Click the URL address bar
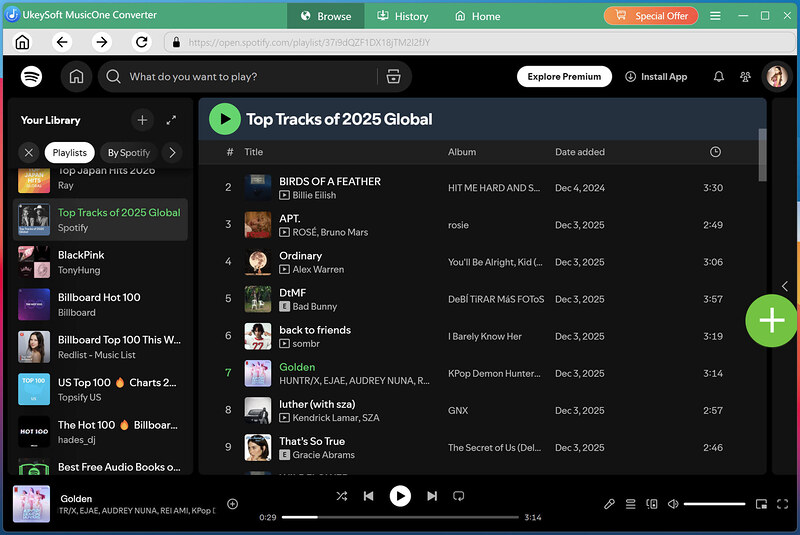 [480, 42]
